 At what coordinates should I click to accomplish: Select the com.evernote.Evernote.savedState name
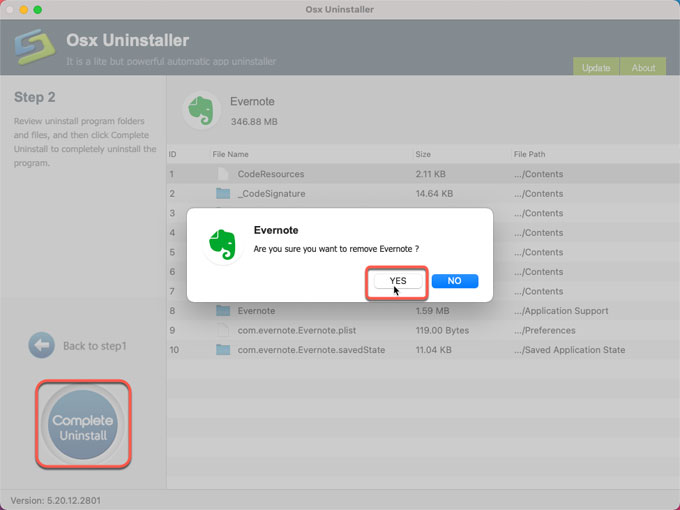(311, 350)
